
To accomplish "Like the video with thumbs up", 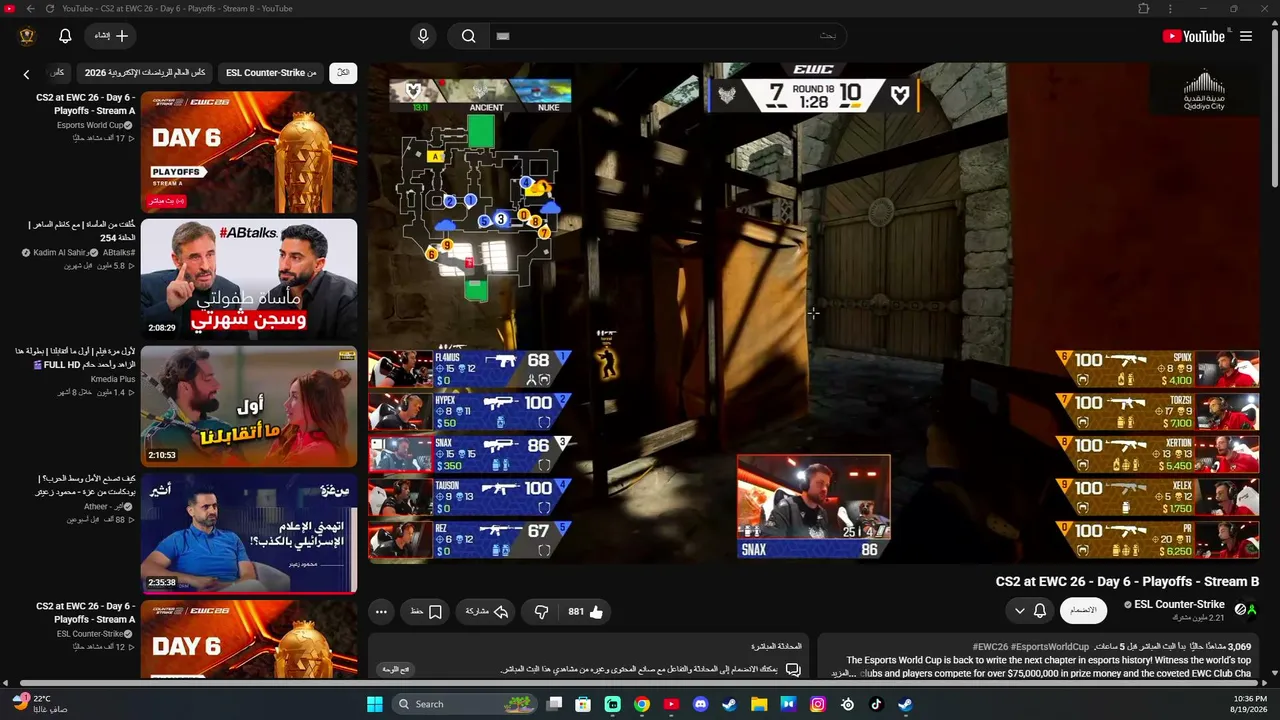I will 586,611.
